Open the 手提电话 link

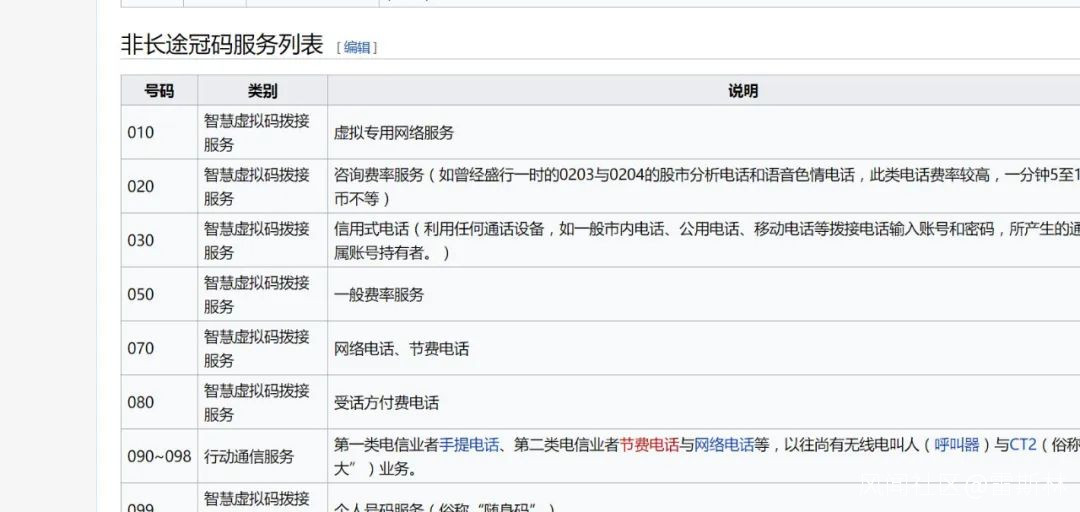(x=469, y=445)
